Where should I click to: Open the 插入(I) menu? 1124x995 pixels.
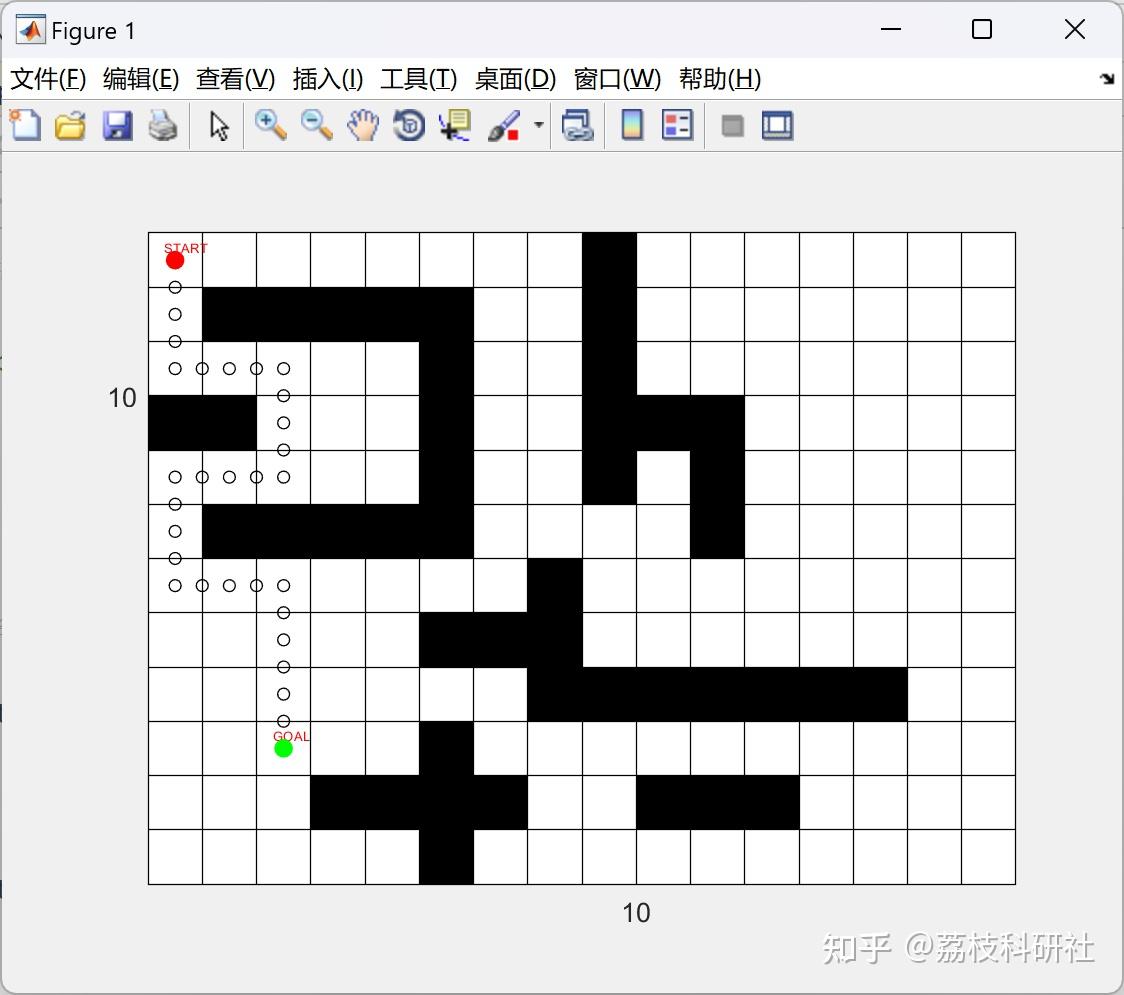tap(328, 79)
